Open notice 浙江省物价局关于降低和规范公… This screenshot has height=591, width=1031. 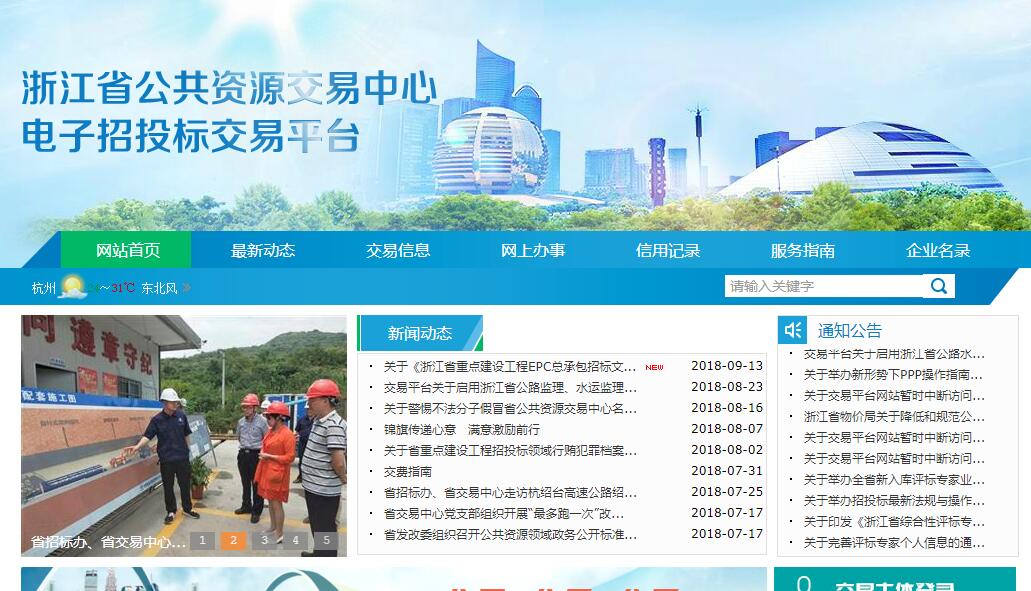point(894,417)
